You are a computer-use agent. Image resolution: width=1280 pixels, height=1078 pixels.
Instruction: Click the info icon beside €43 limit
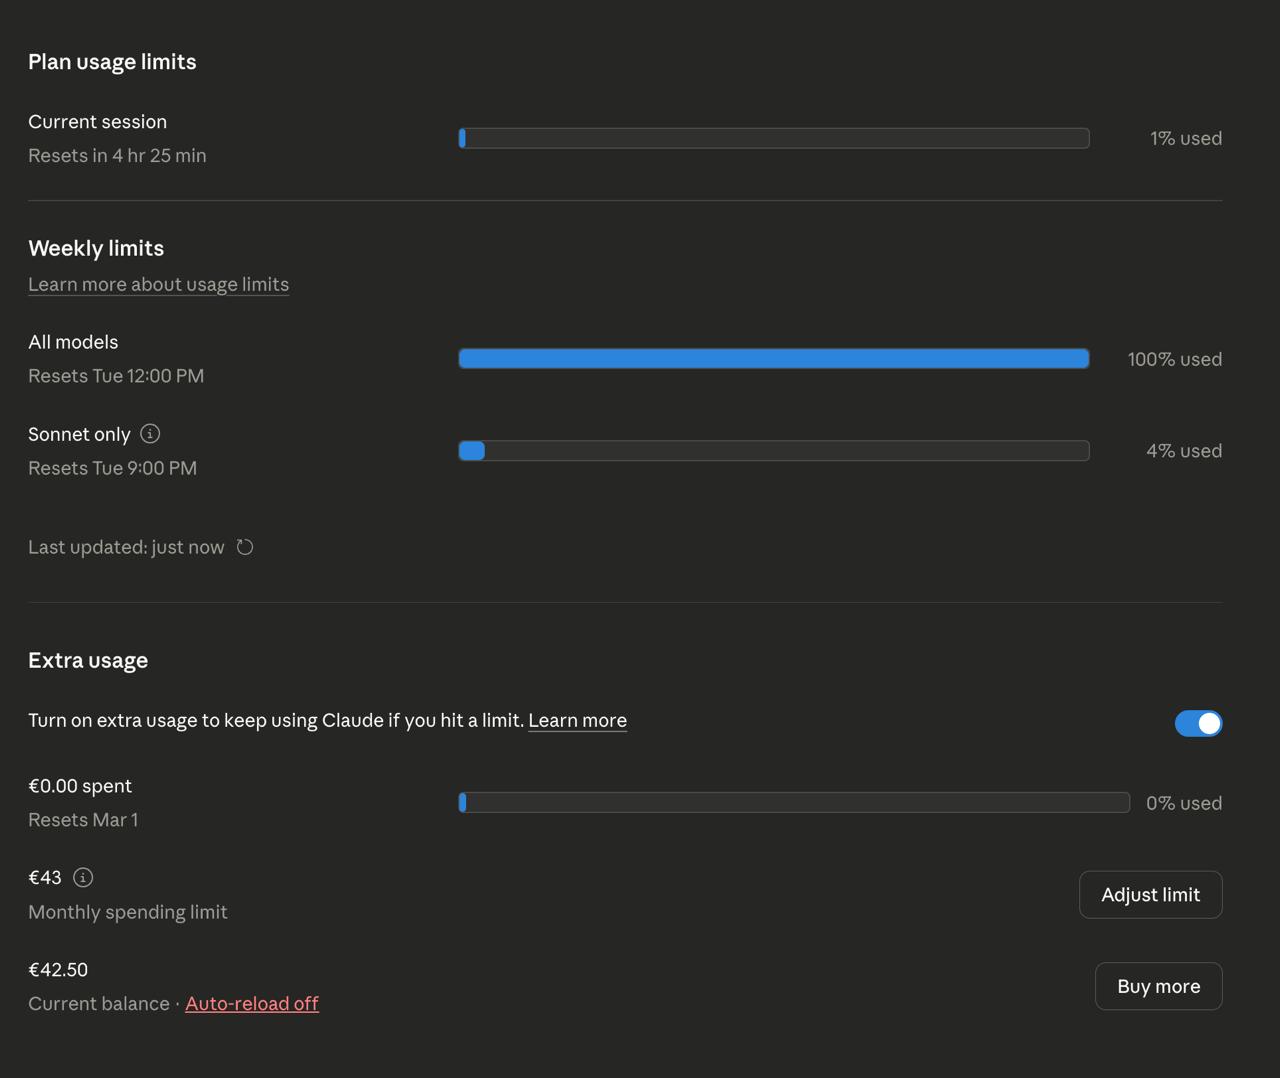tap(83, 878)
